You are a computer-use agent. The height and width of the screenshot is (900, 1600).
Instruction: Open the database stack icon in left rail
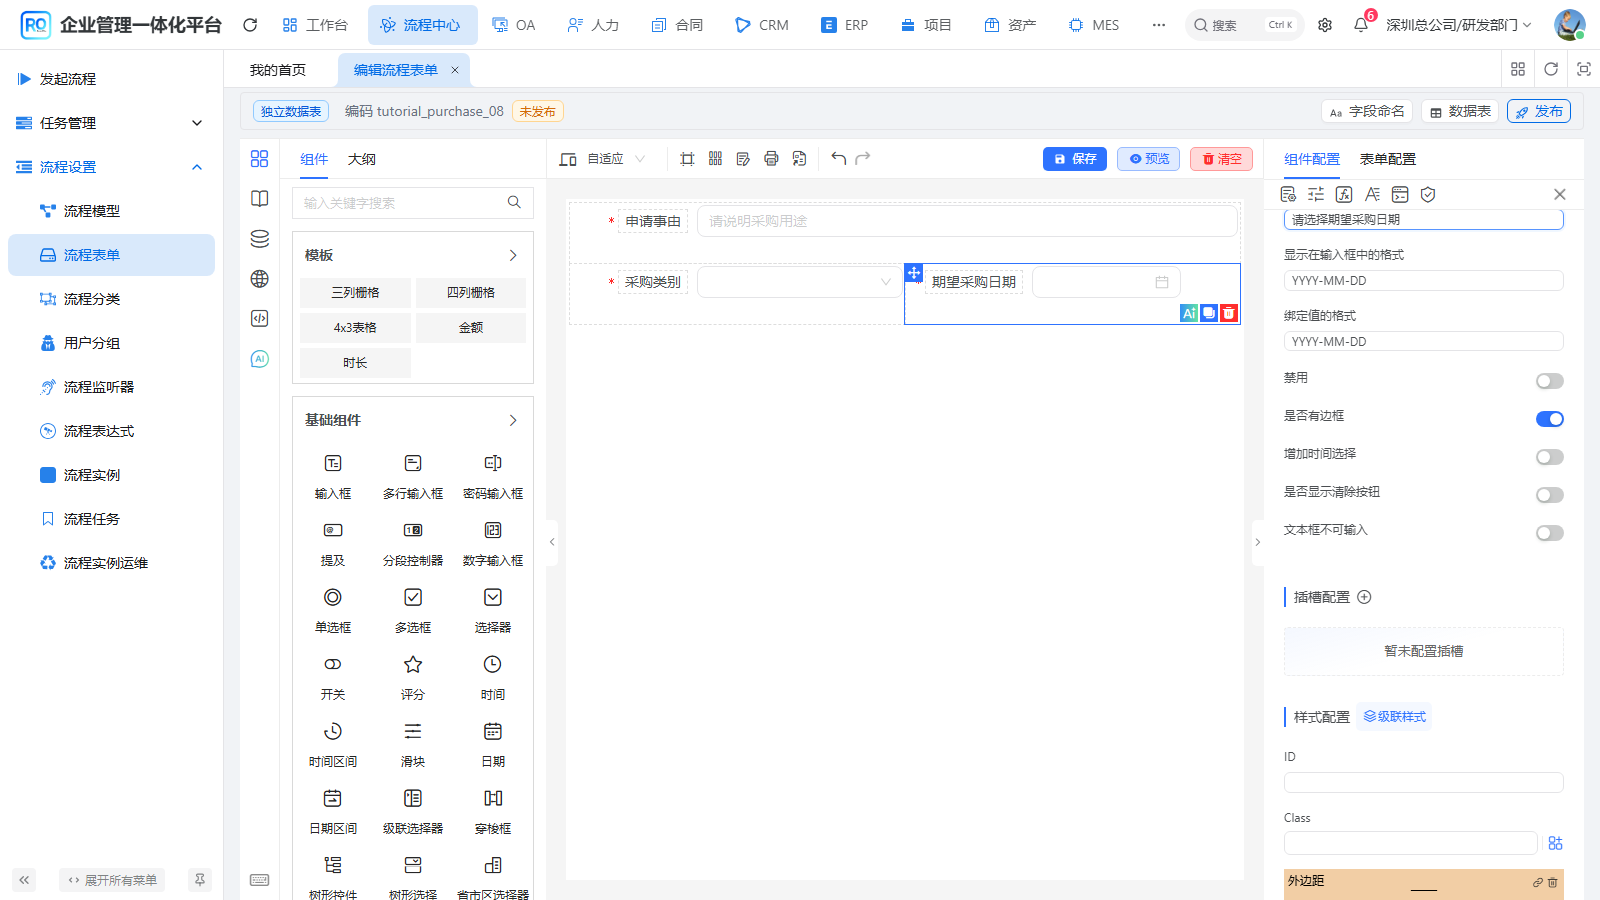[260, 238]
